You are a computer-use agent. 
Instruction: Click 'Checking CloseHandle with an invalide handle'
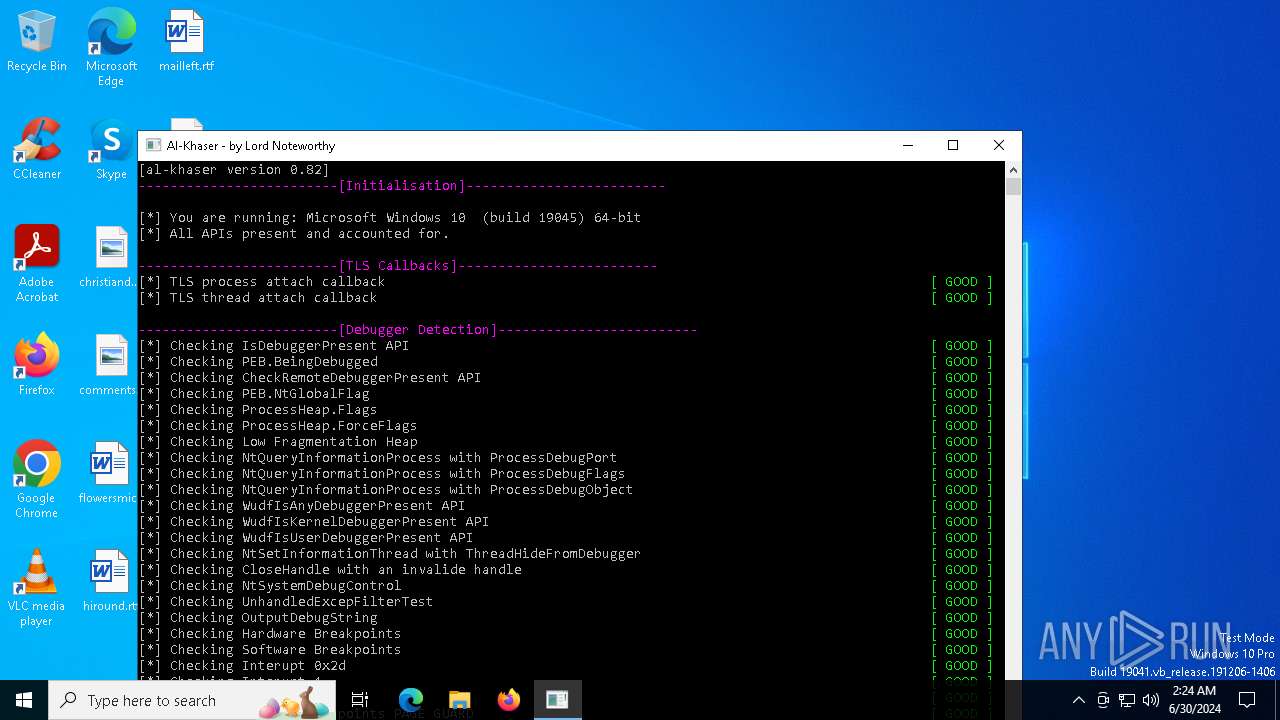[x=330, y=570]
